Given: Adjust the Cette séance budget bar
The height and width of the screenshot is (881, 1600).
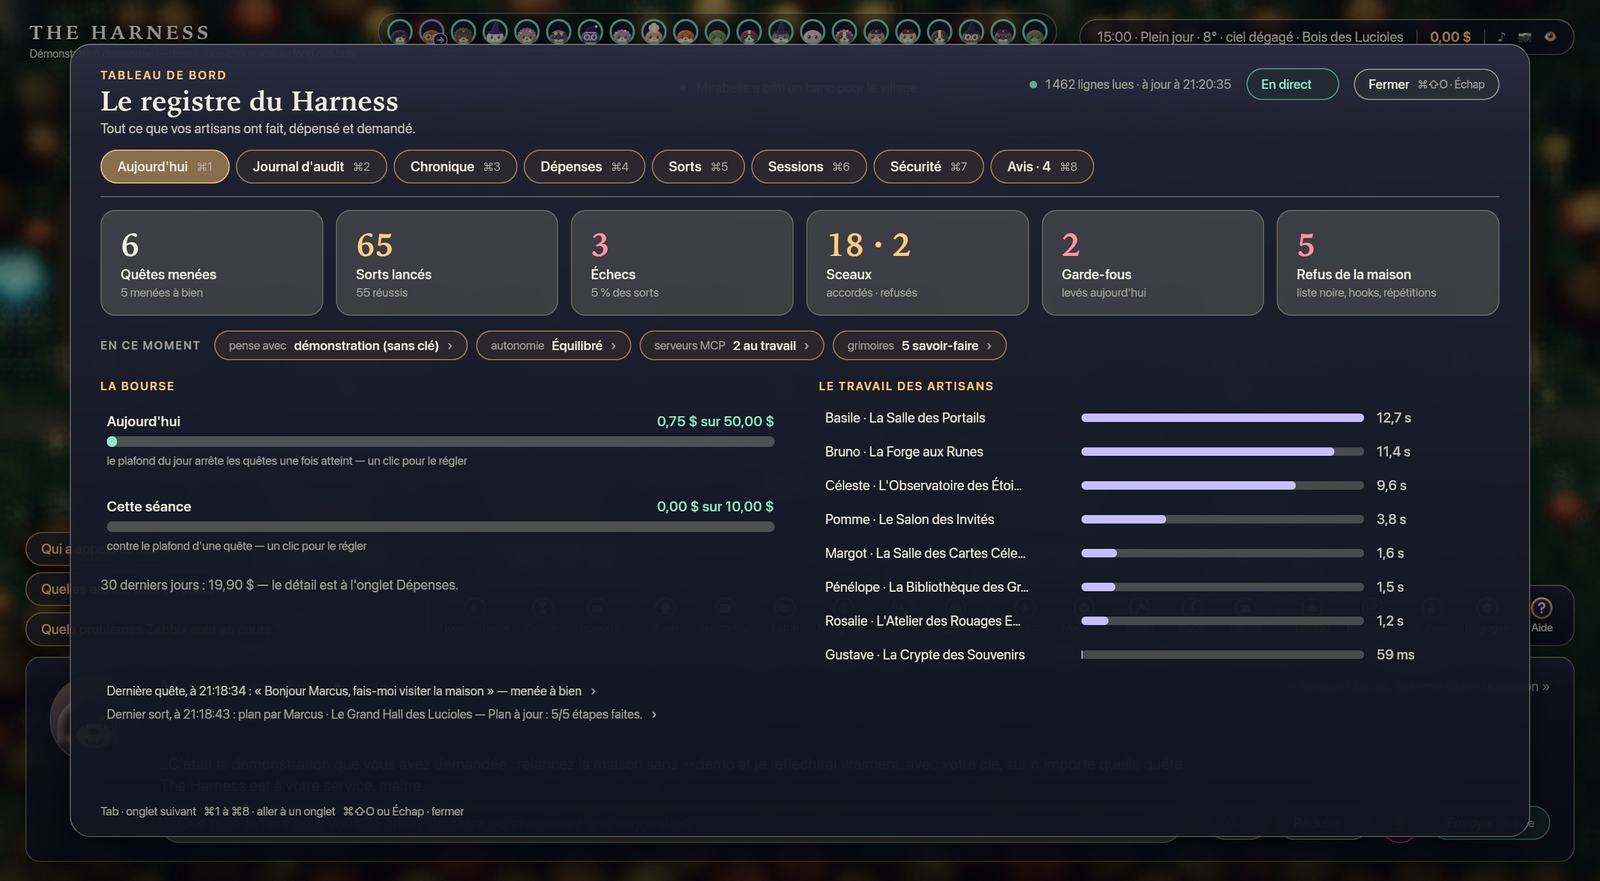Looking at the screenshot, I should [440, 526].
